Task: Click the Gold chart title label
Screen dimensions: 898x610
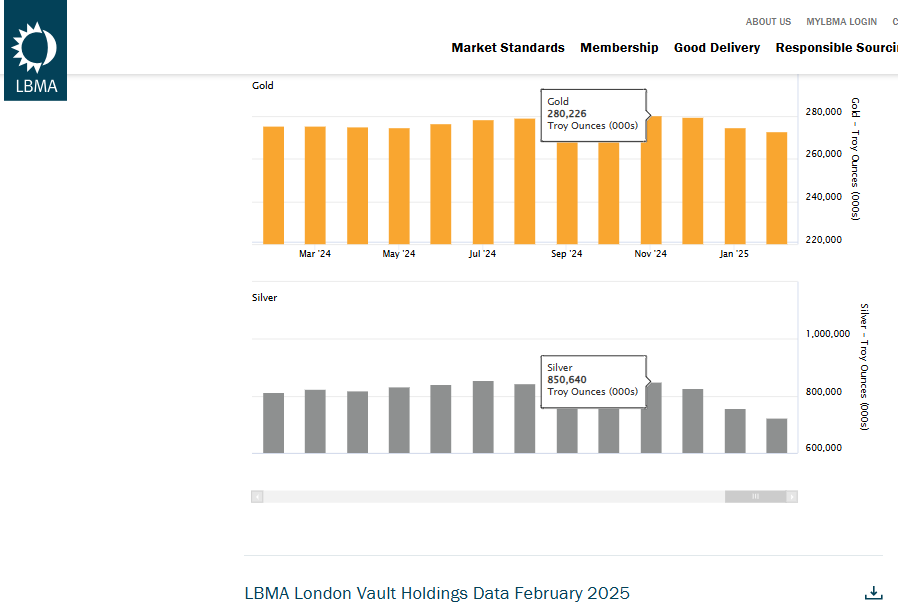Action: 263,85
